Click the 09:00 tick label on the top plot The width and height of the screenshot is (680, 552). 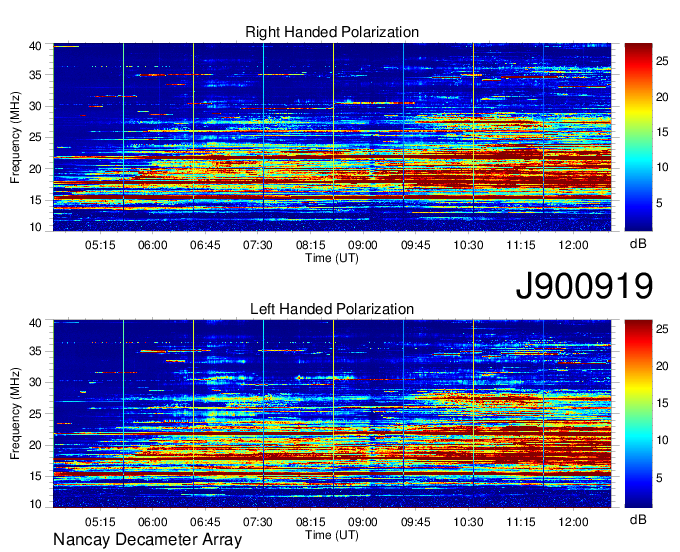click(x=363, y=245)
